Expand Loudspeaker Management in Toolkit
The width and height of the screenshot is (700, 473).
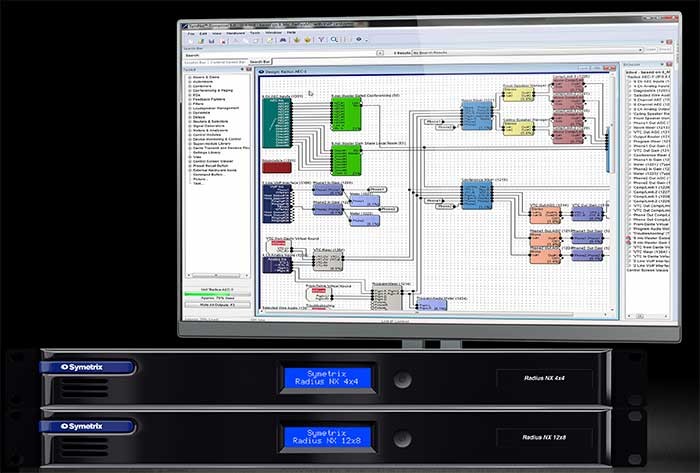189,108
